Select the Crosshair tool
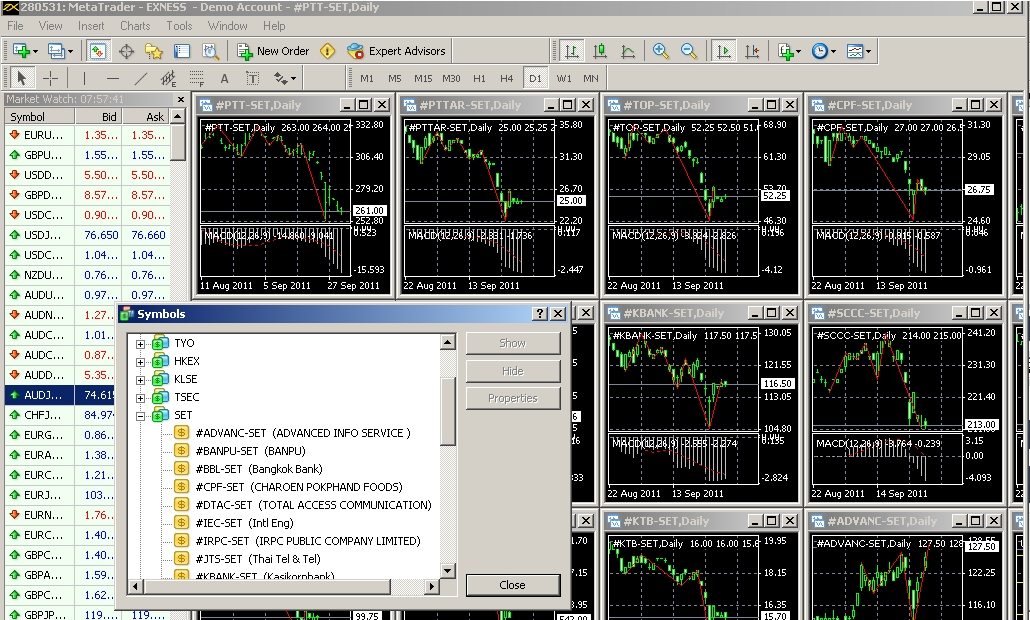1030x620 pixels. (x=50, y=78)
